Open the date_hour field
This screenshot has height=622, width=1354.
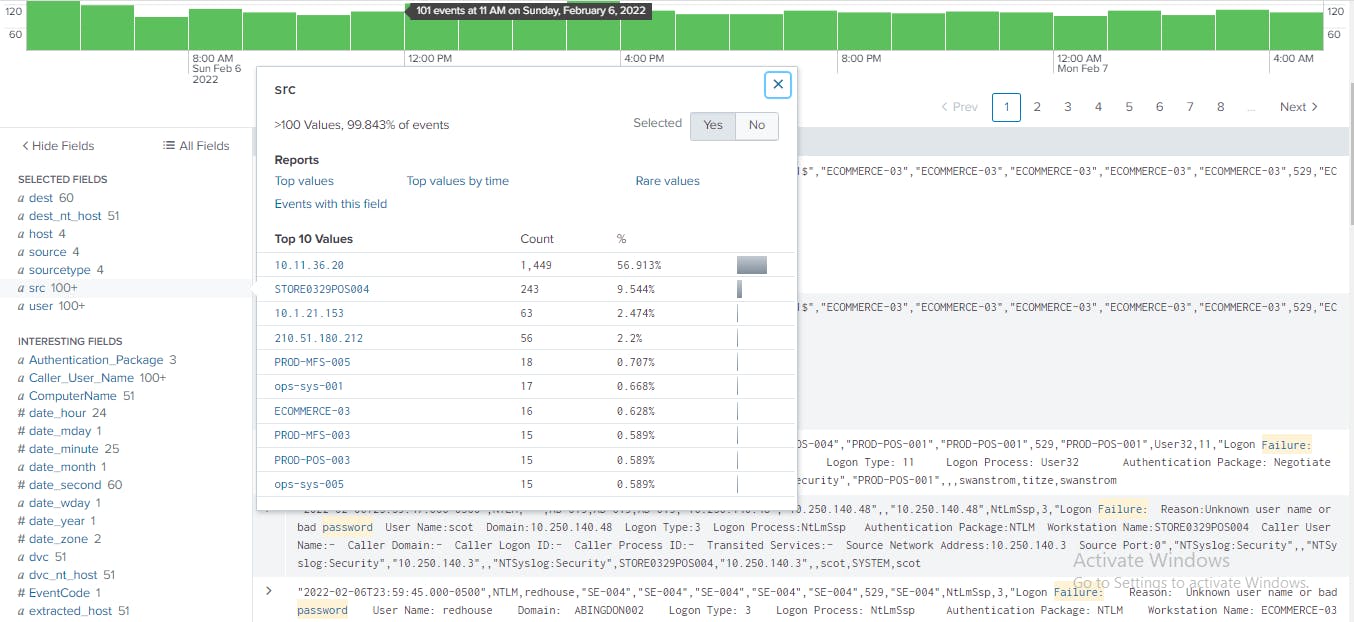(58, 413)
